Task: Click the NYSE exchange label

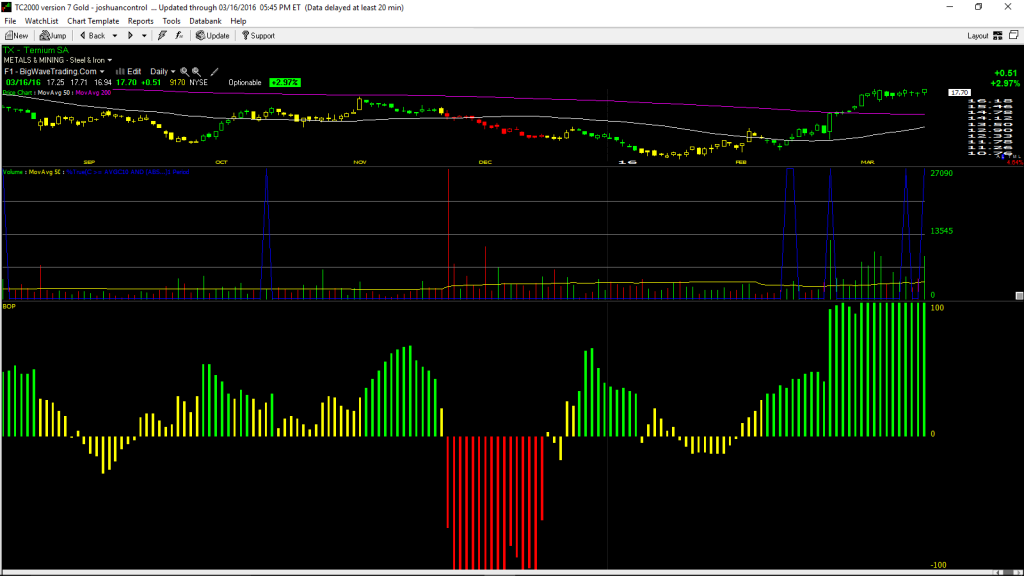Action: (199, 83)
